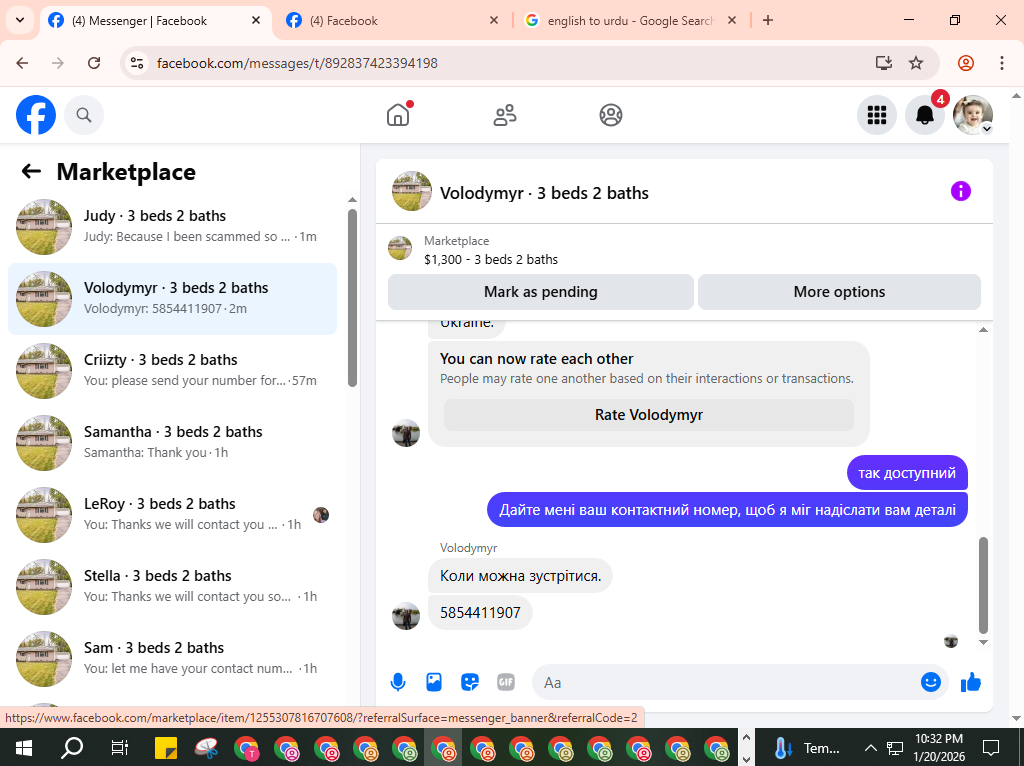Open More options button
This screenshot has width=1024, height=766.
click(839, 292)
